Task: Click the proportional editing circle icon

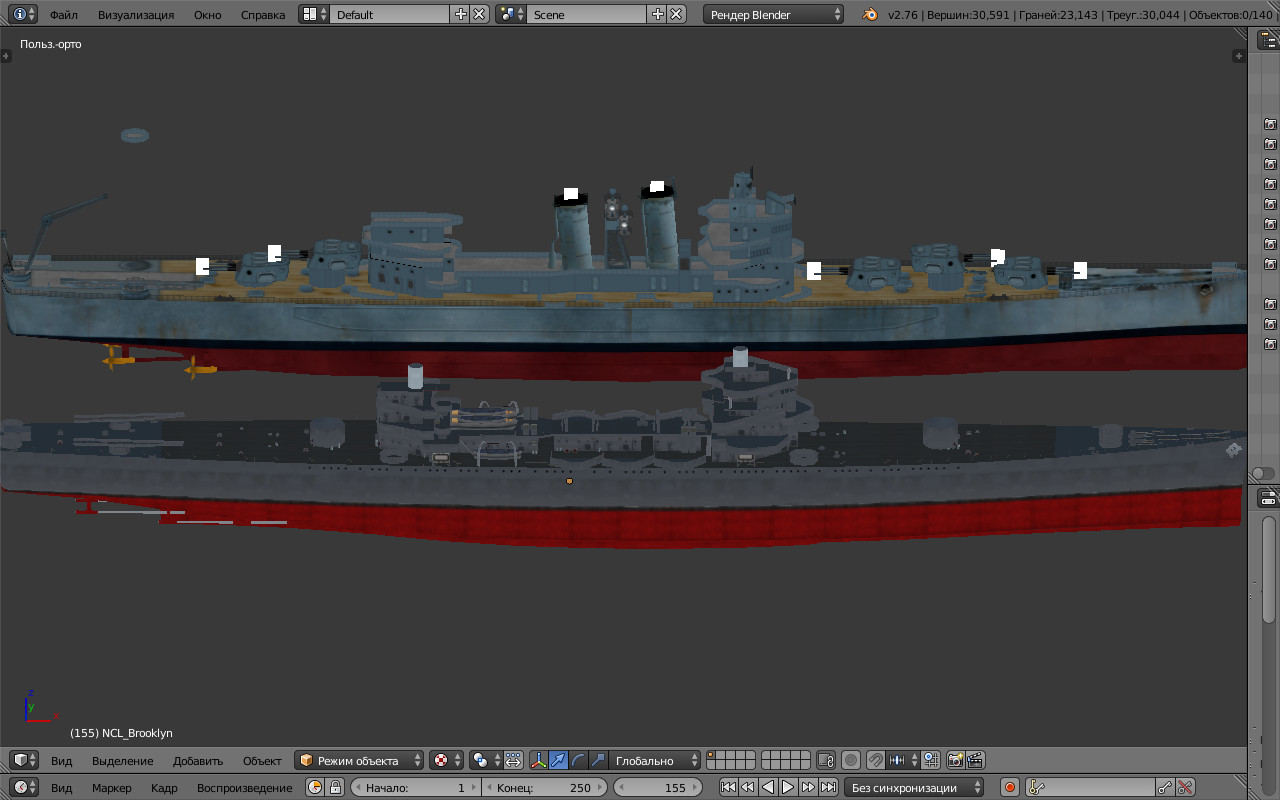Action: (x=851, y=760)
